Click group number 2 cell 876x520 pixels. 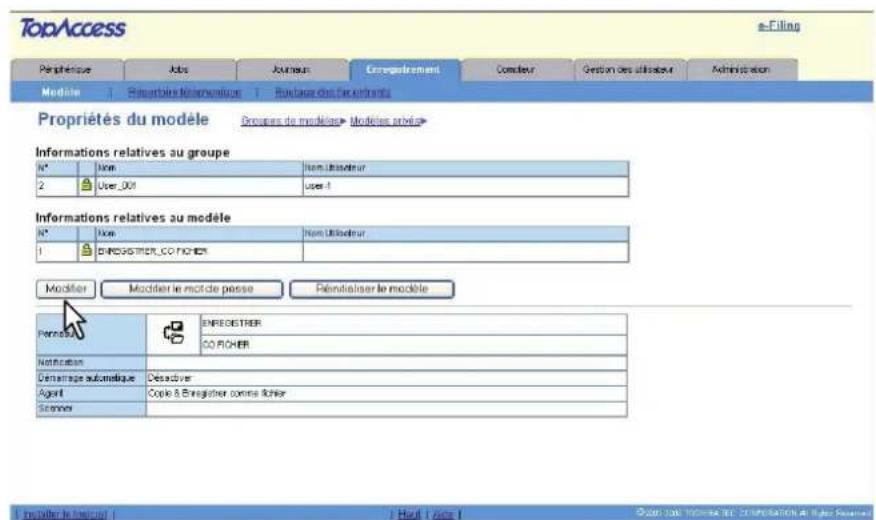point(57,186)
